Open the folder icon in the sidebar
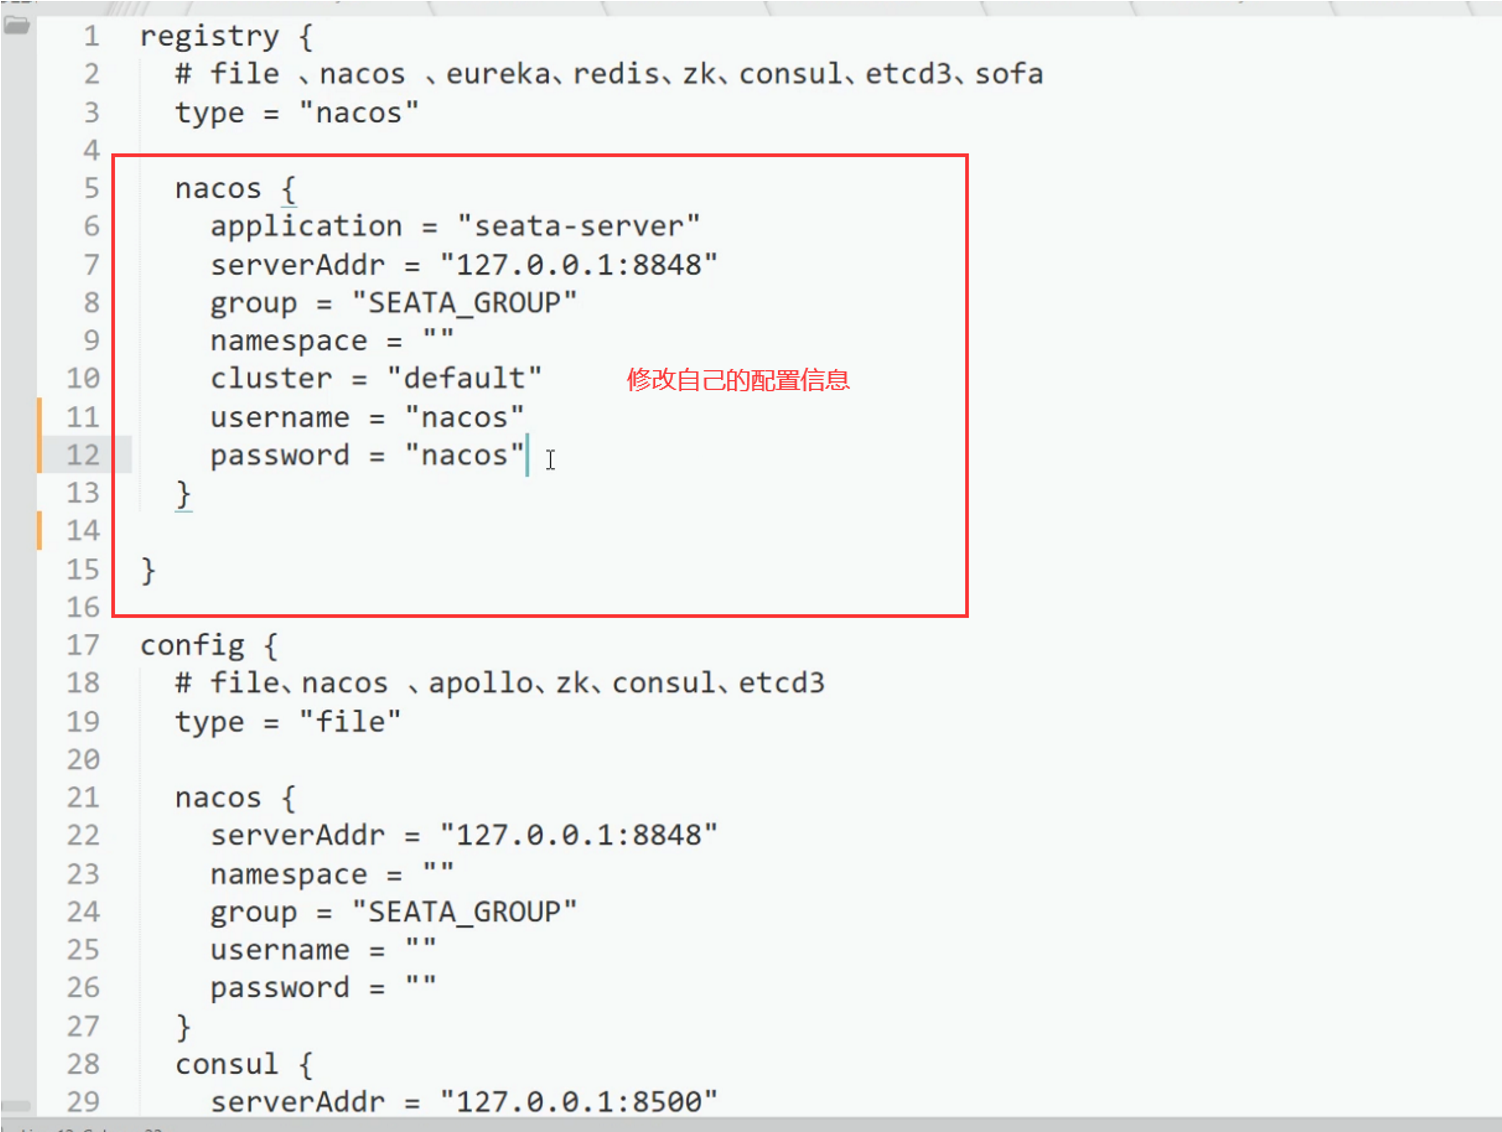 pyautogui.click(x=17, y=25)
